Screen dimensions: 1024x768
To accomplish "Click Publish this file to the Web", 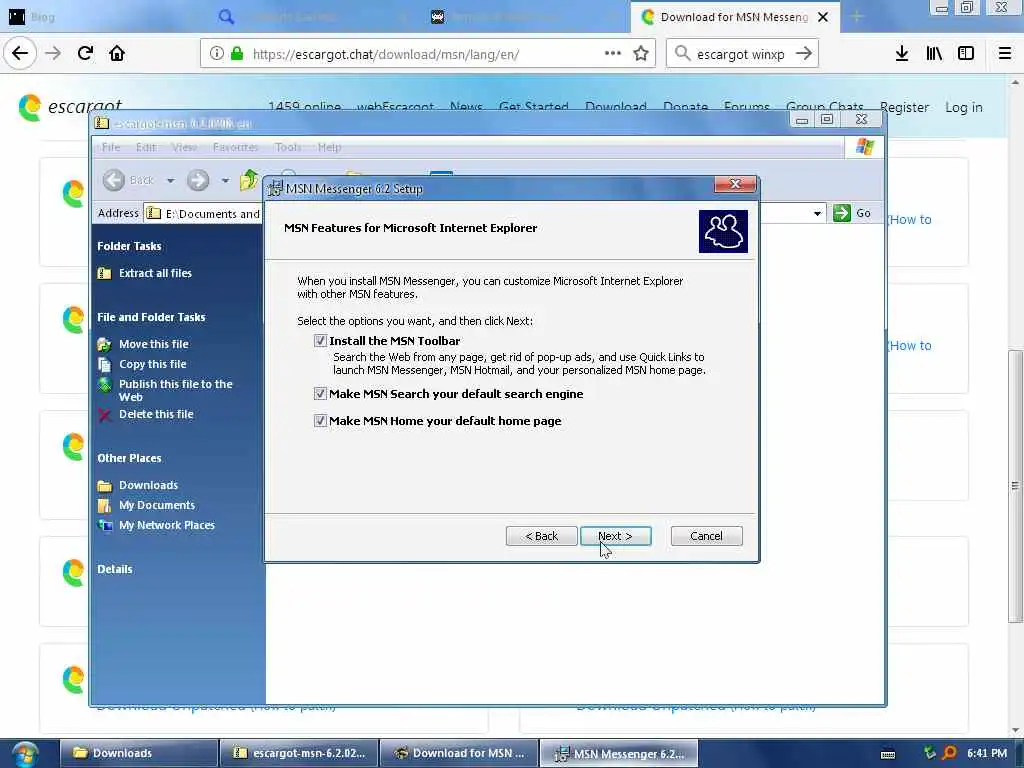I will 176,390.
